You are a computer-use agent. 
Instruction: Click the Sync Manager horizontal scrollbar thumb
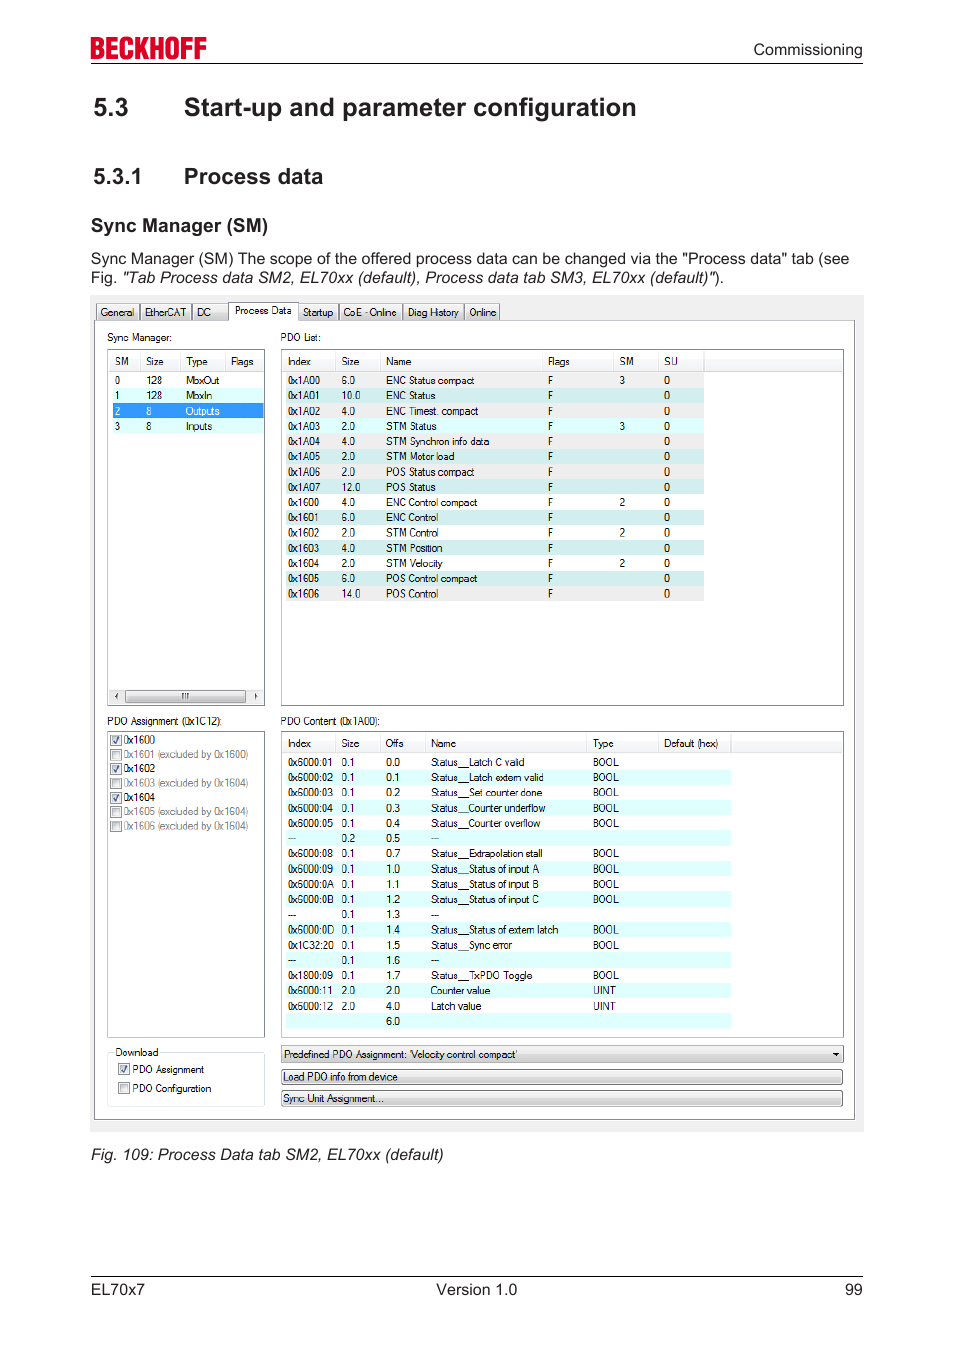coord(185,696)
